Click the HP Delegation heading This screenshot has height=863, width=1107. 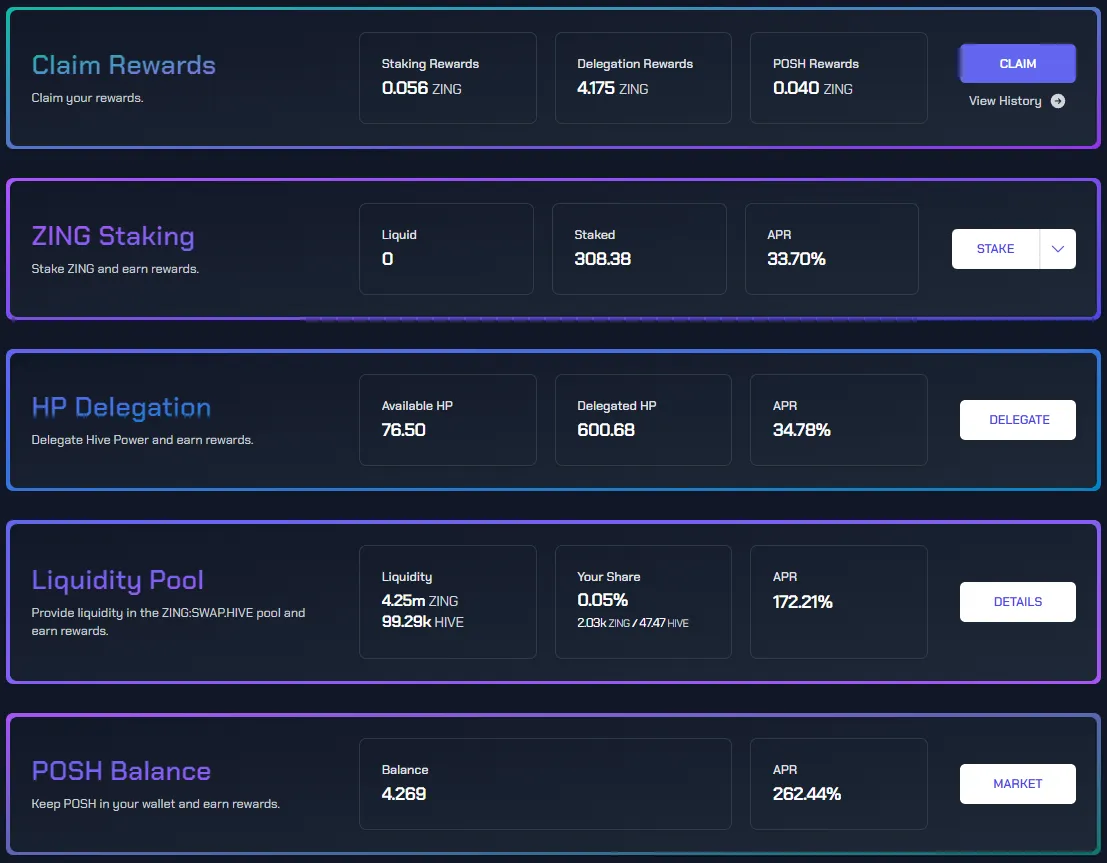(x=121, y=407)
